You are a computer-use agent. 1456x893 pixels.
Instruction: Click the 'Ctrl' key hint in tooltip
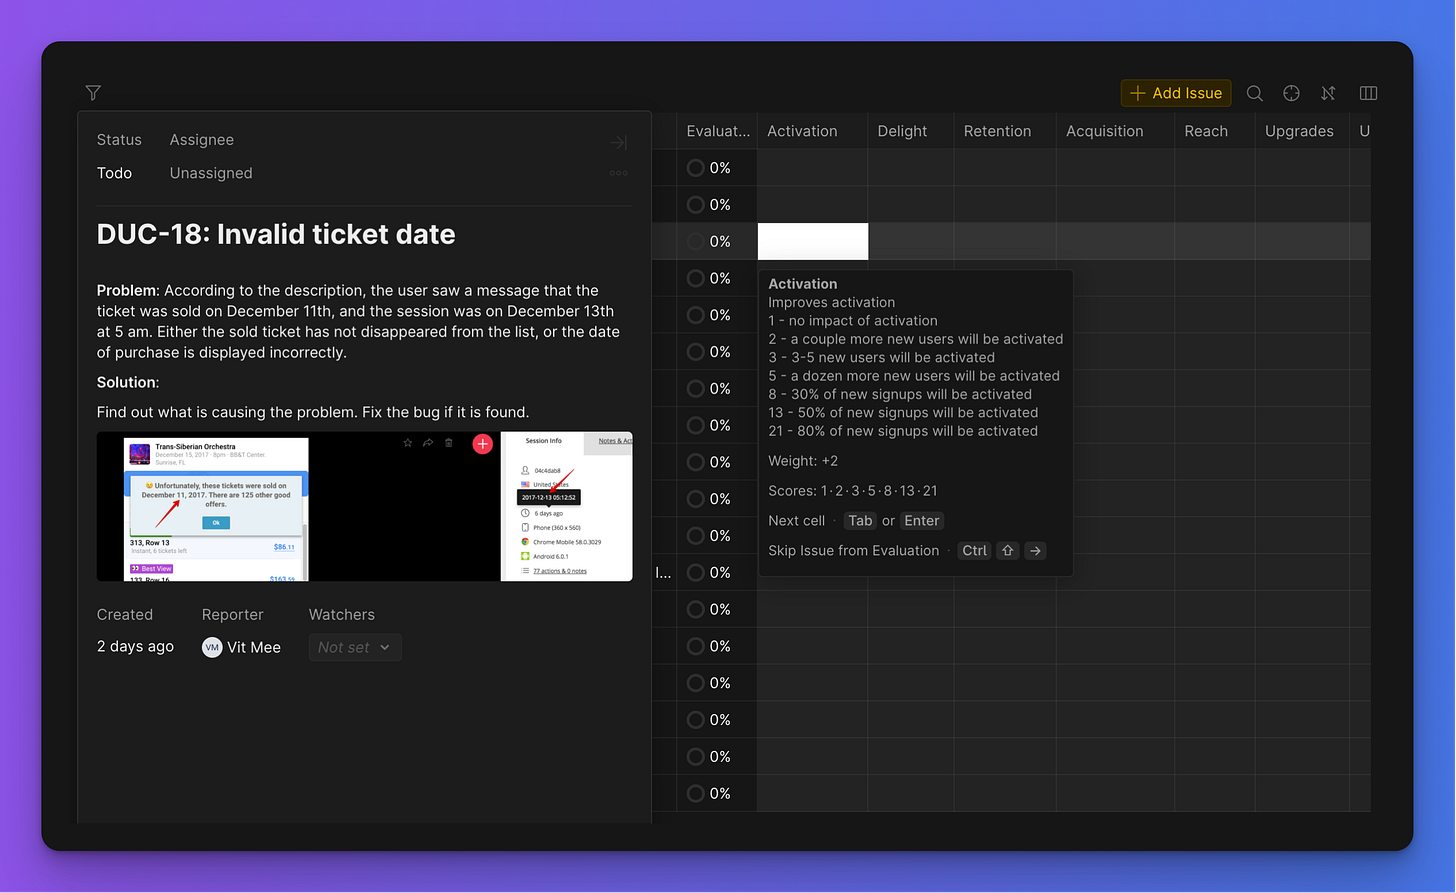tap(974, 551)
